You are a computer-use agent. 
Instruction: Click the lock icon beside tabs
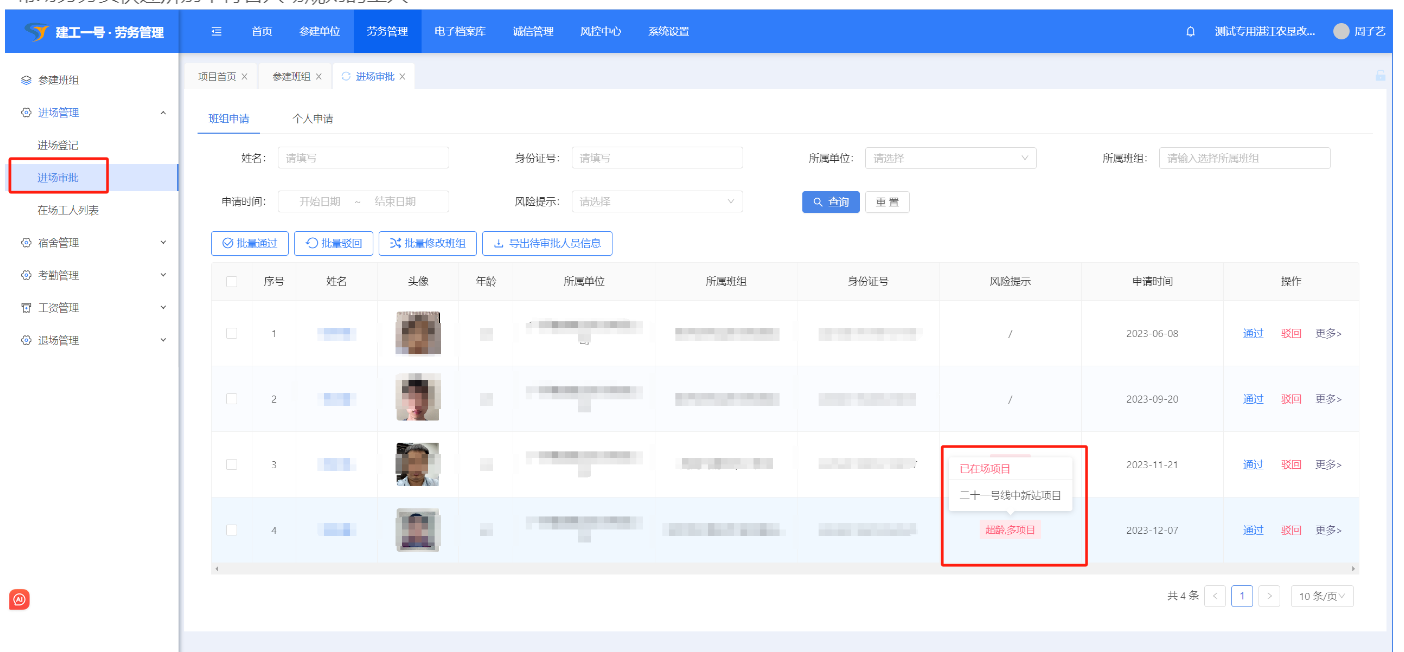[x=1380, y=76]
